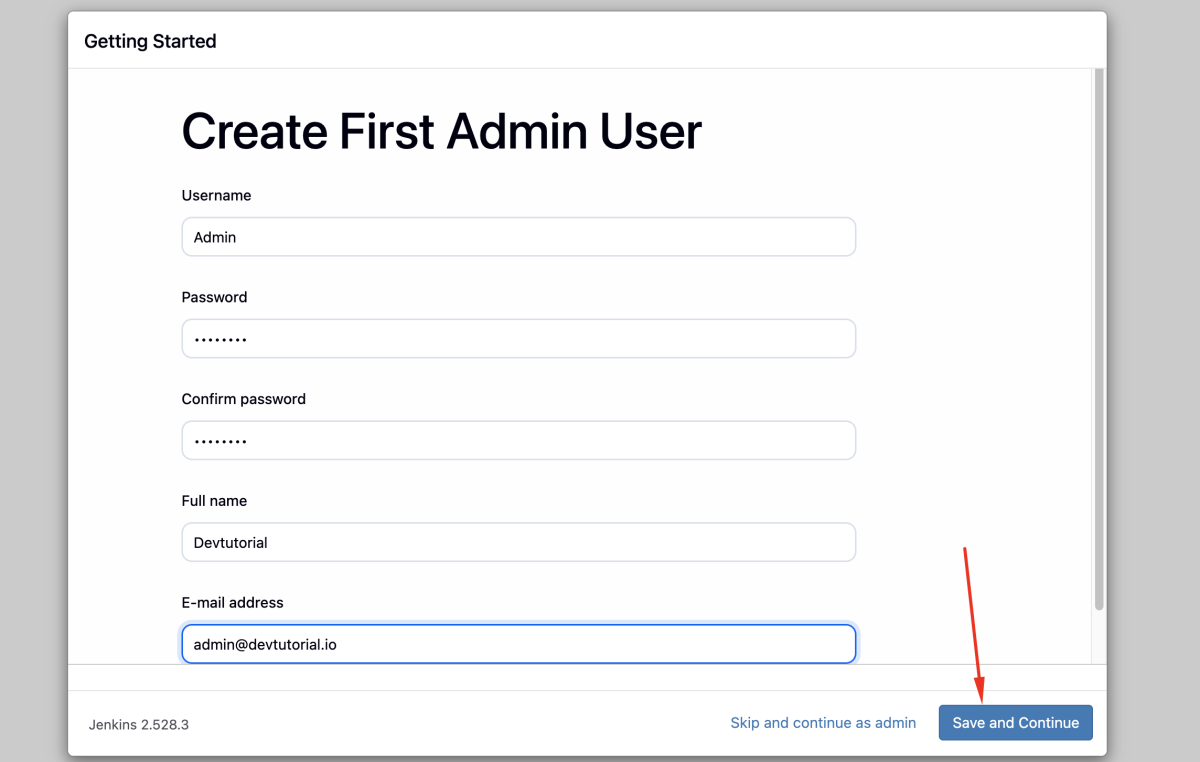
Task: Click the scrollbar track below the thumb
Action: [x=1099, y=635]
